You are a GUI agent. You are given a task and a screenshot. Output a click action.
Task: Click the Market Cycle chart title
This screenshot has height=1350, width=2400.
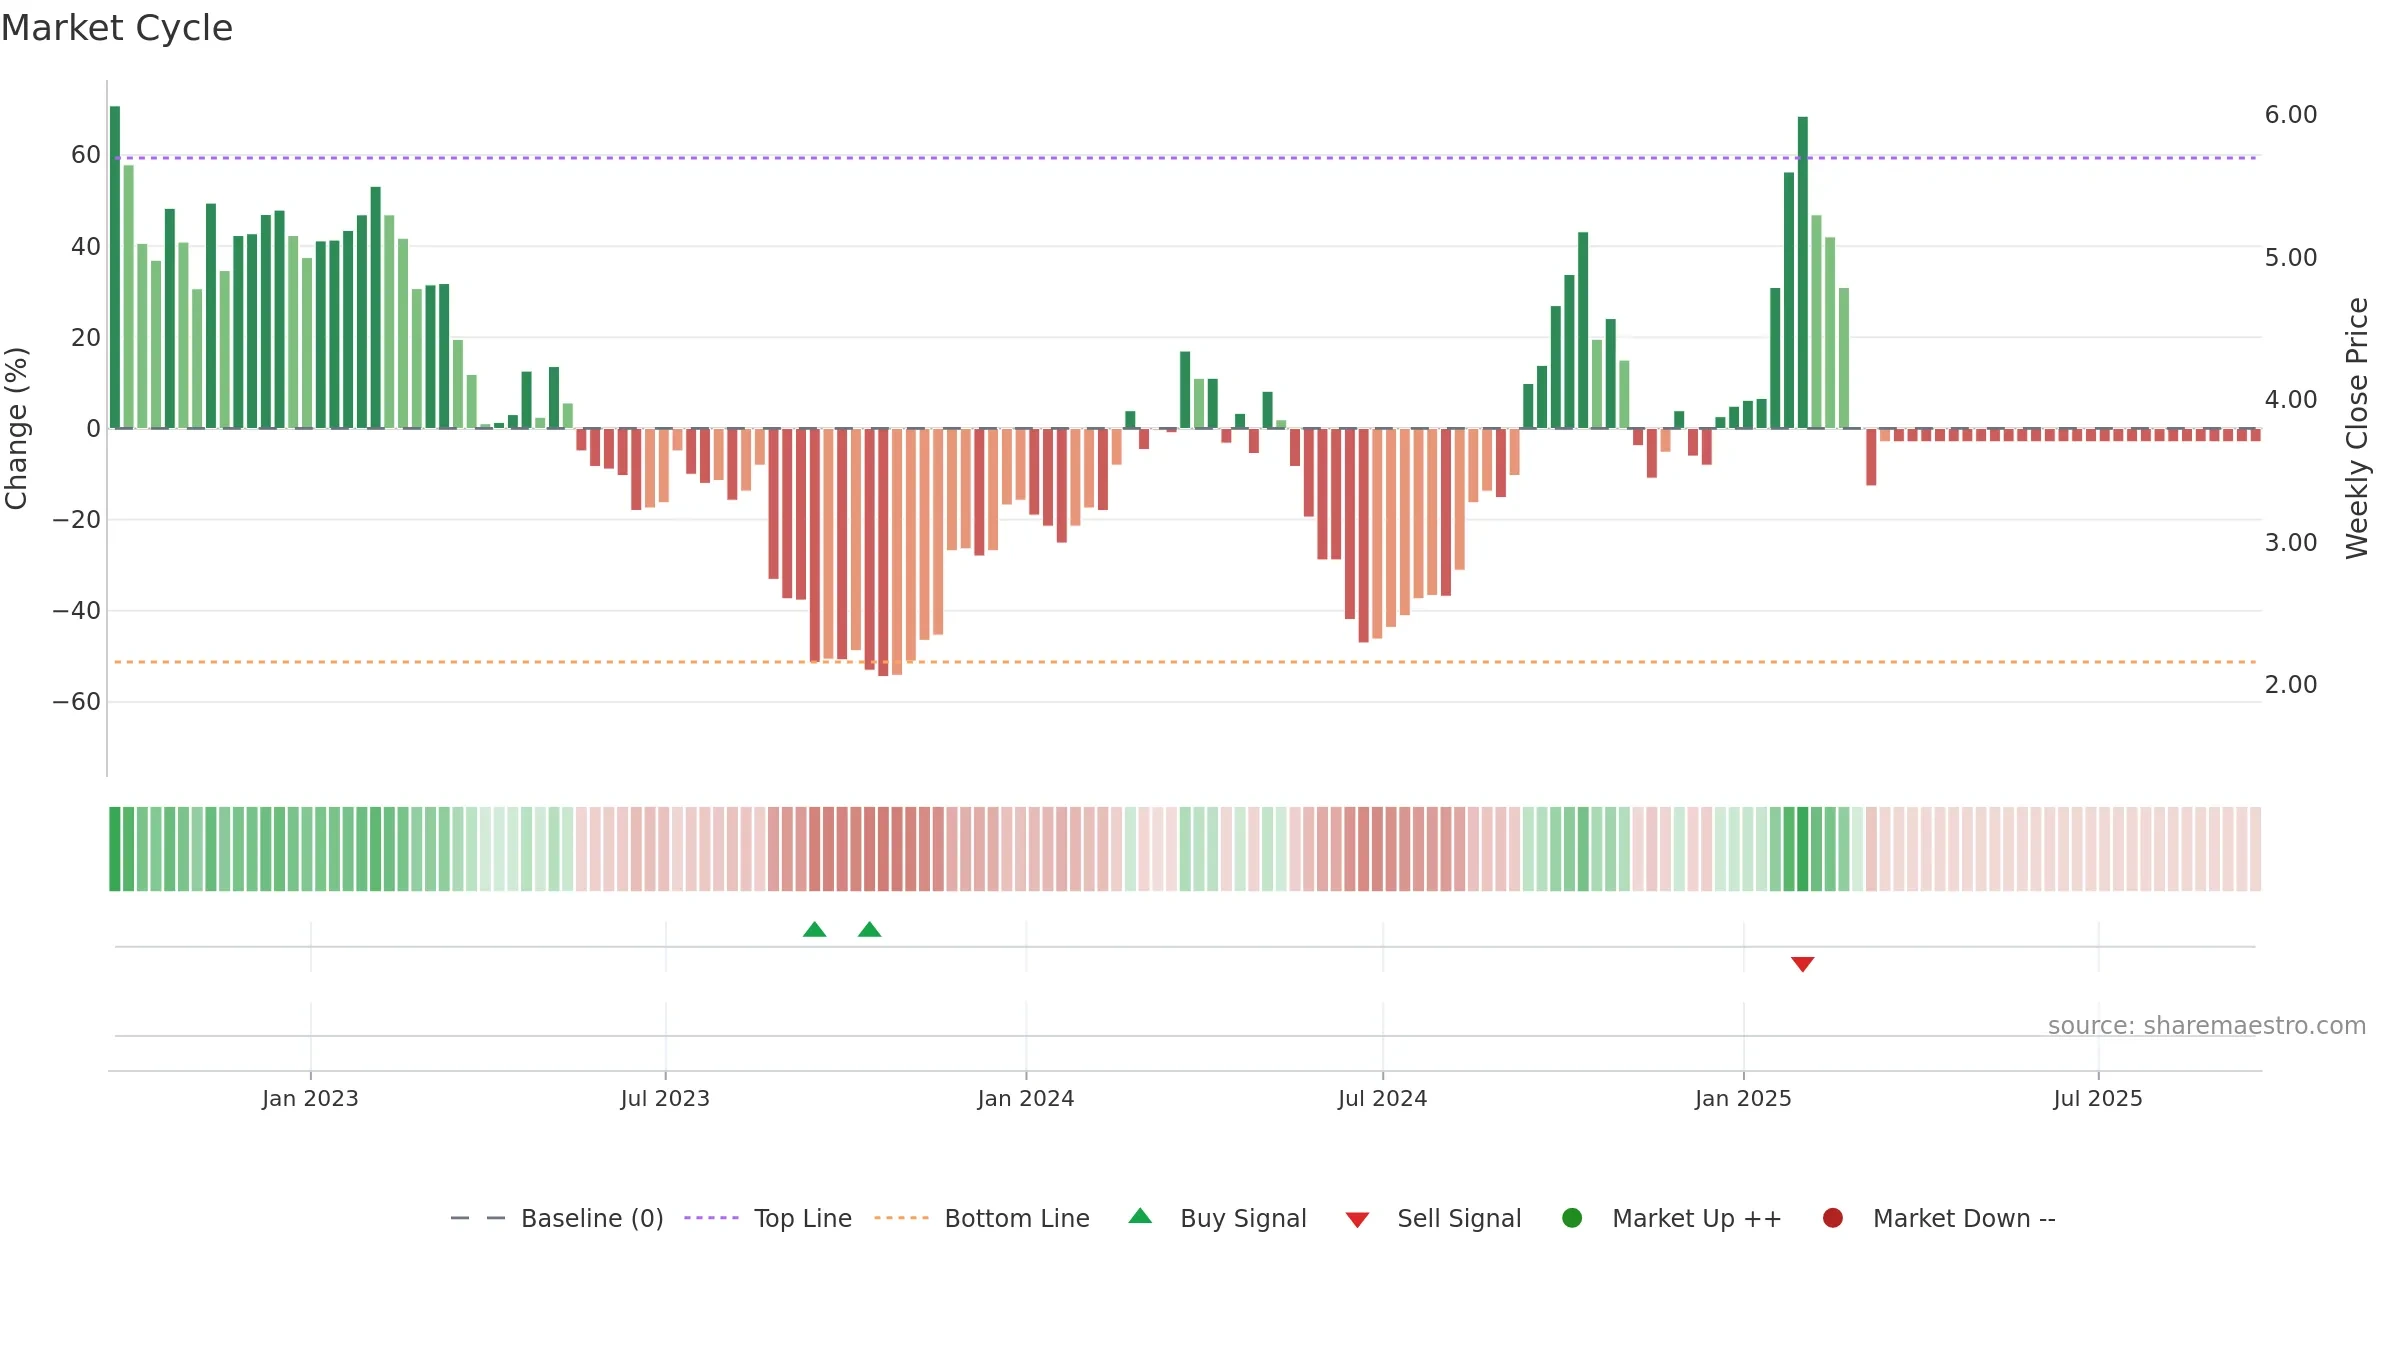(x=117, y=28)
